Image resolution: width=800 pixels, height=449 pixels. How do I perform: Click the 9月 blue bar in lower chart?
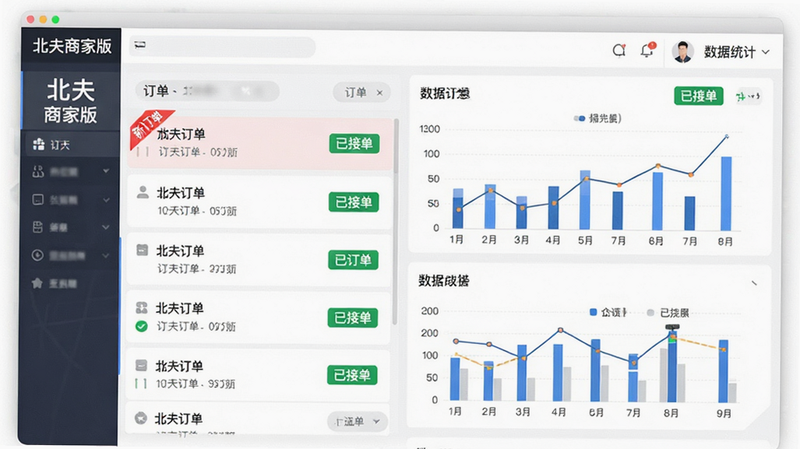click(x=723, y=370)
